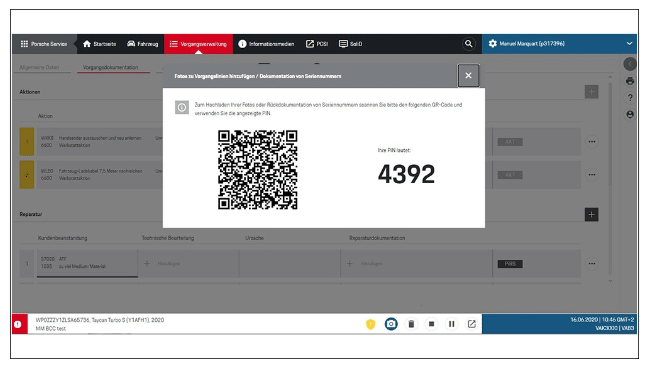
Task: Open more options for the ATF repair row
Action: [592, 264]
